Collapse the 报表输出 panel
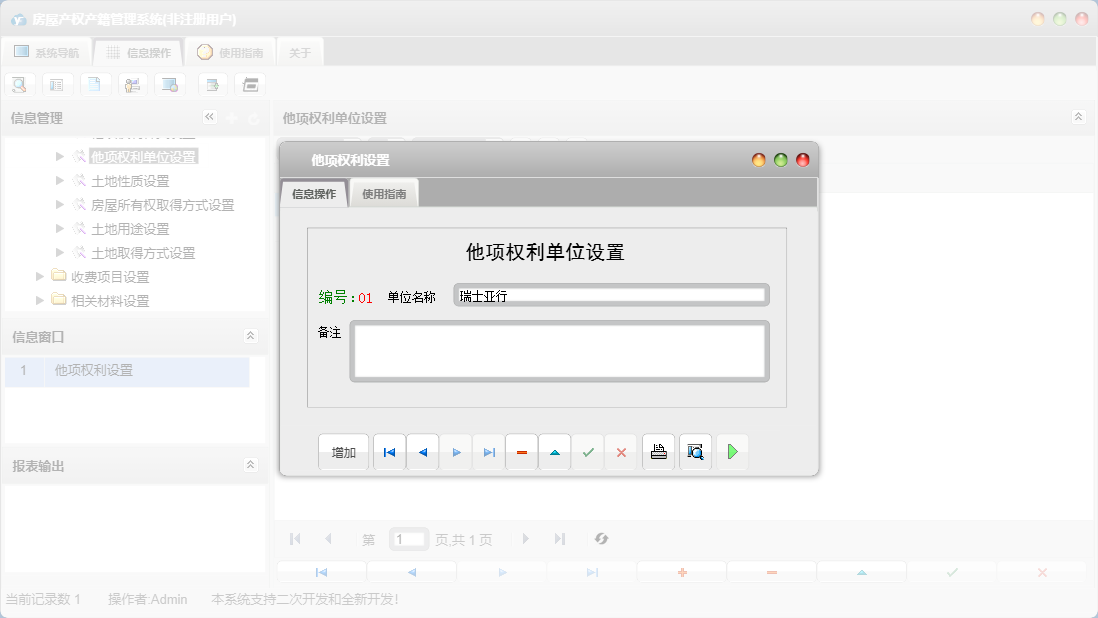Image resolution: width=1098 pixels, height=618 pixels. pyautogui.click(x=251, y=463)
